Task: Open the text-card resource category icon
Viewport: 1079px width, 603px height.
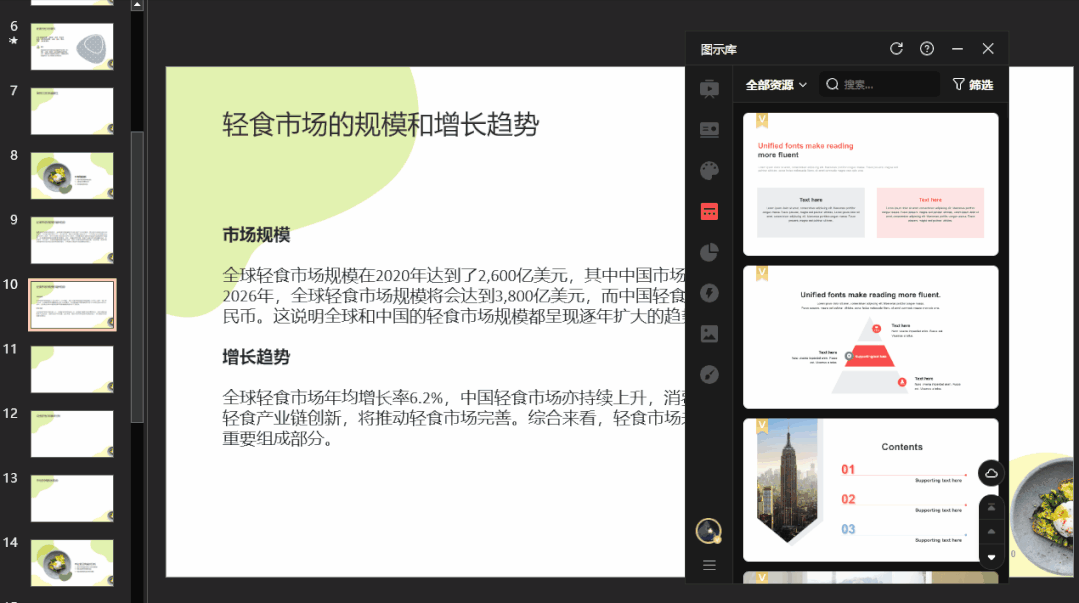Action: pyautogui.click(x=709, y=129)
